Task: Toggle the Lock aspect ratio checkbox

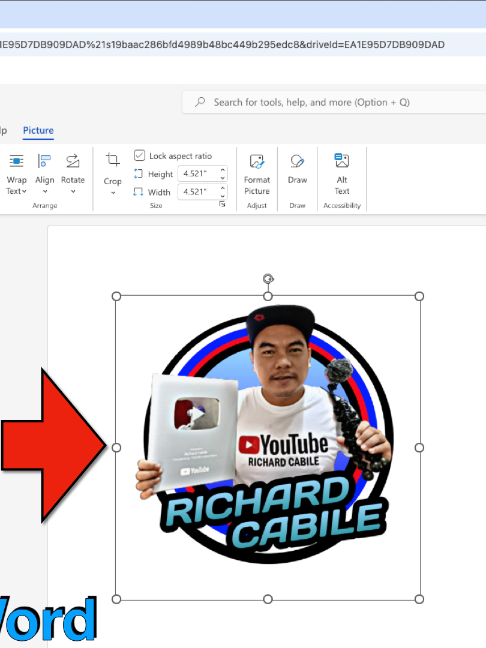Action: 139,155
